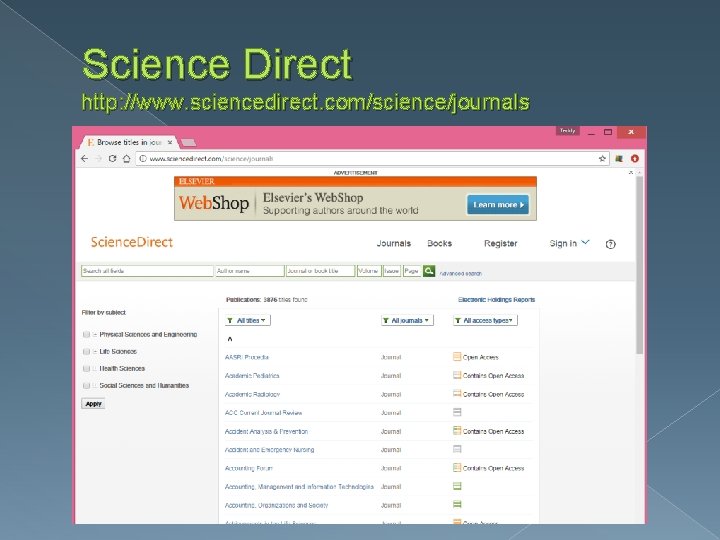Click the Page input field
The image size is (720, 540).
coord(412,271)
